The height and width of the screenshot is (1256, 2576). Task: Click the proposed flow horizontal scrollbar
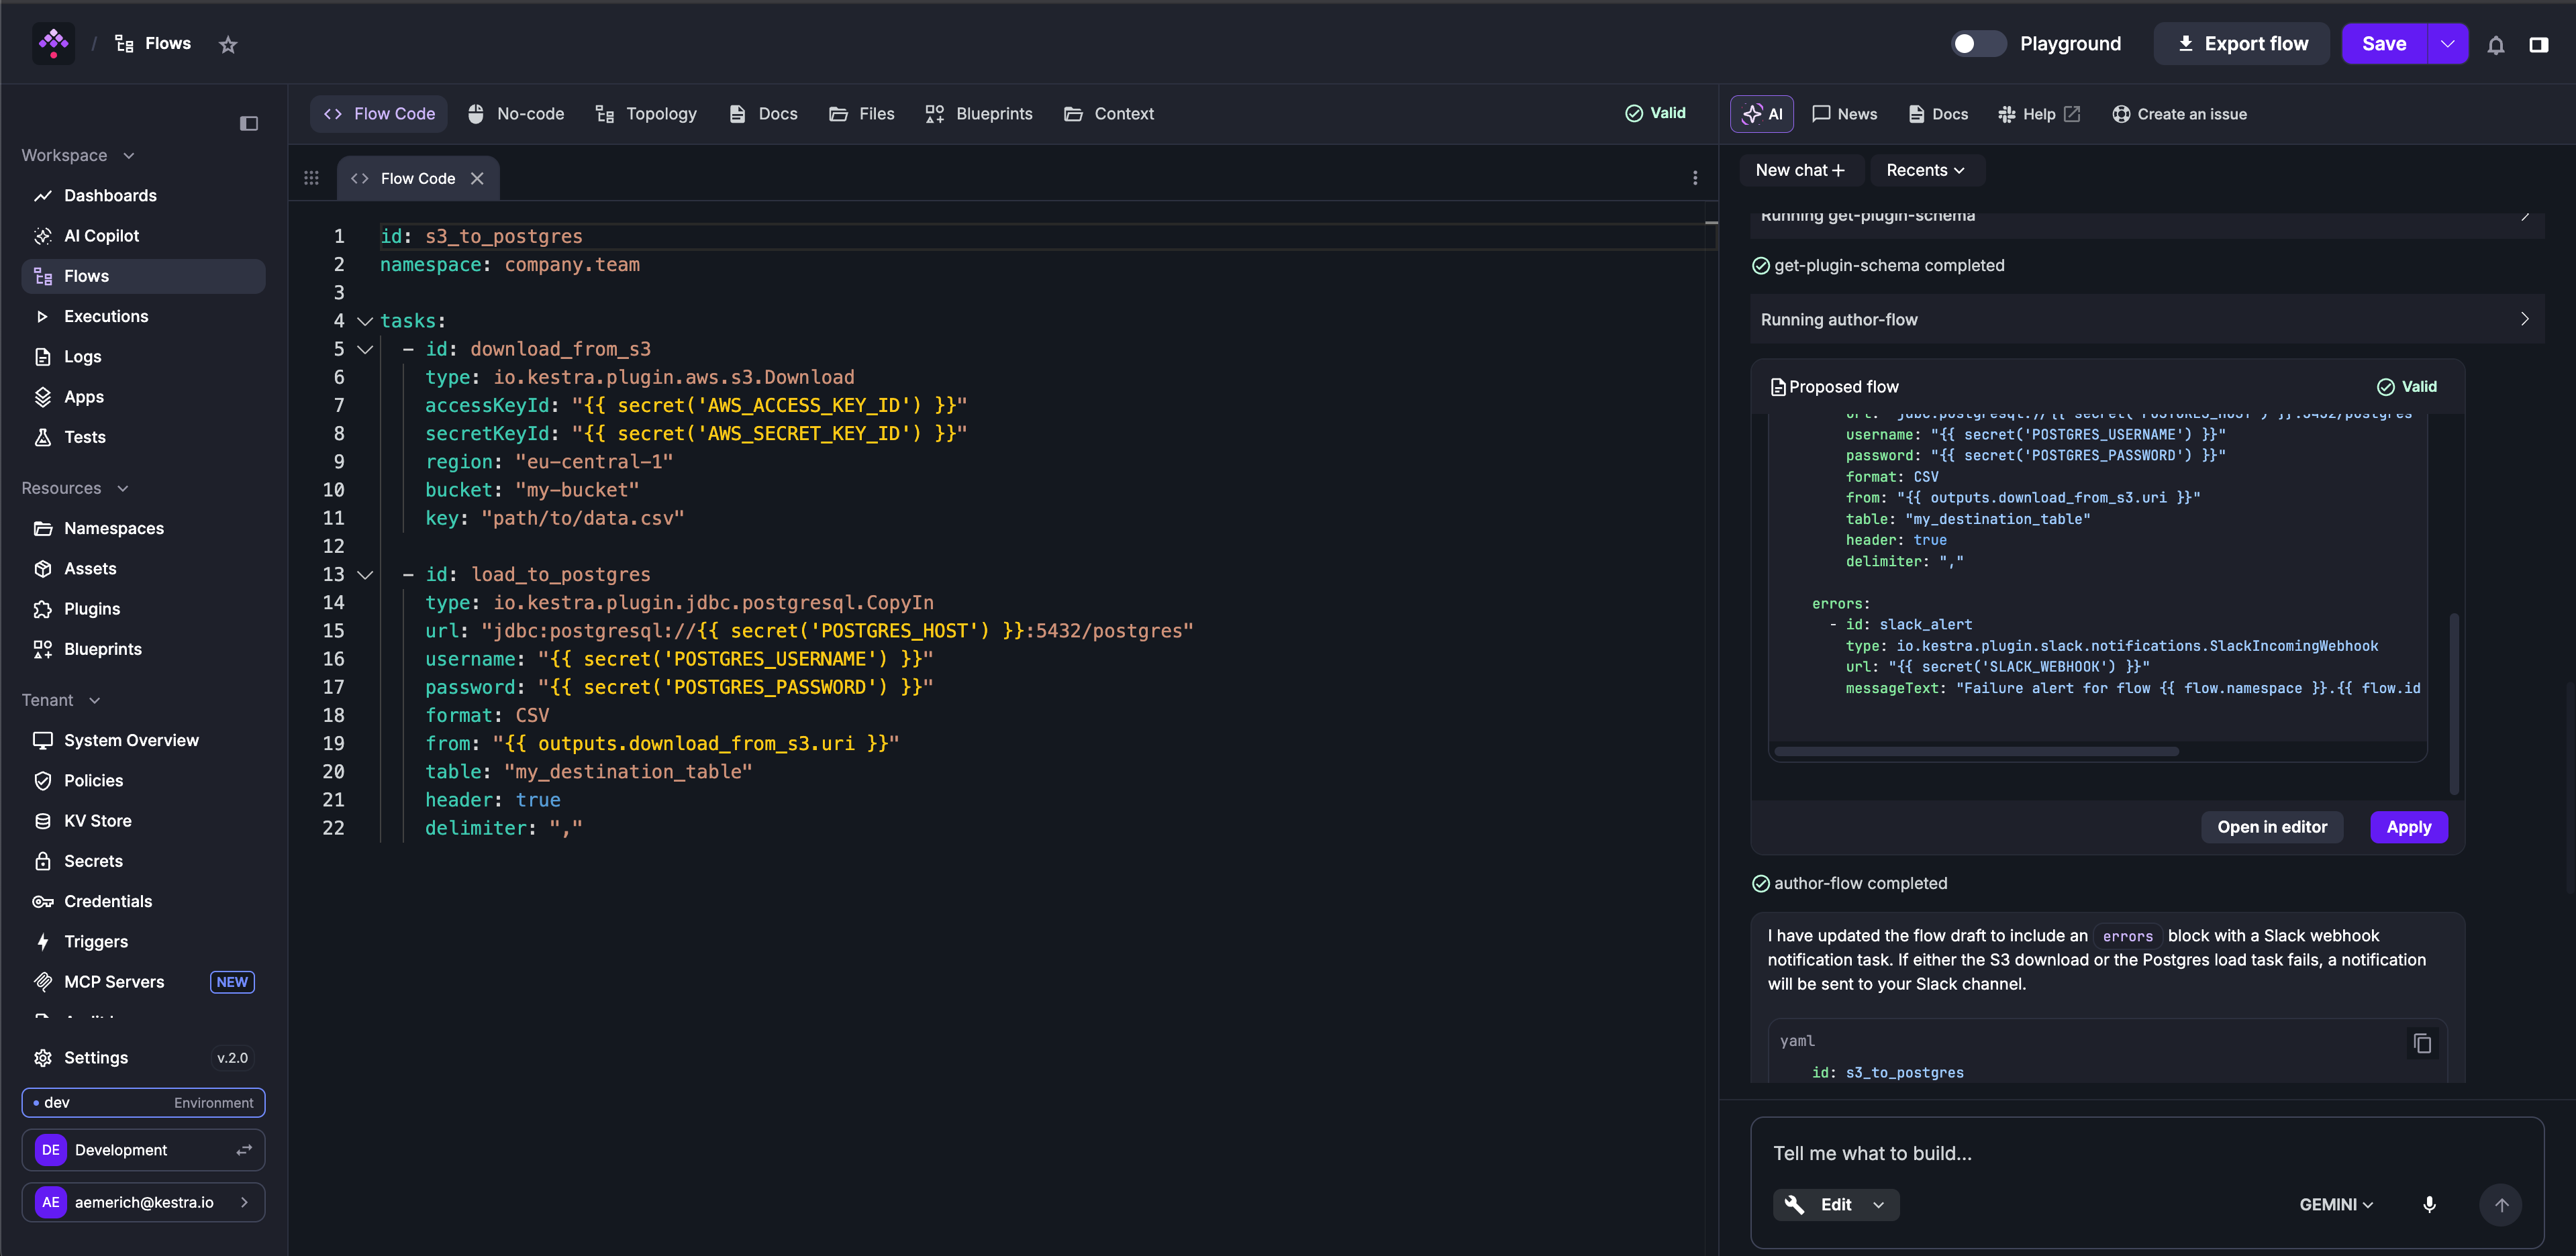1977,751
